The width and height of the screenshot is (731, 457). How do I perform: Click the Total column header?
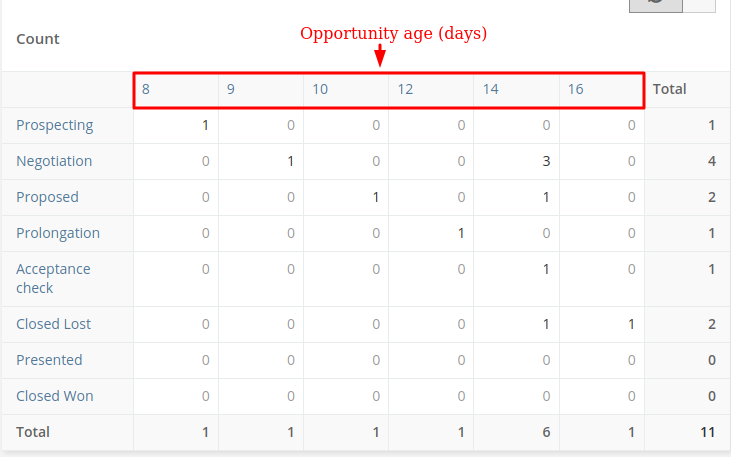(669, 89)
